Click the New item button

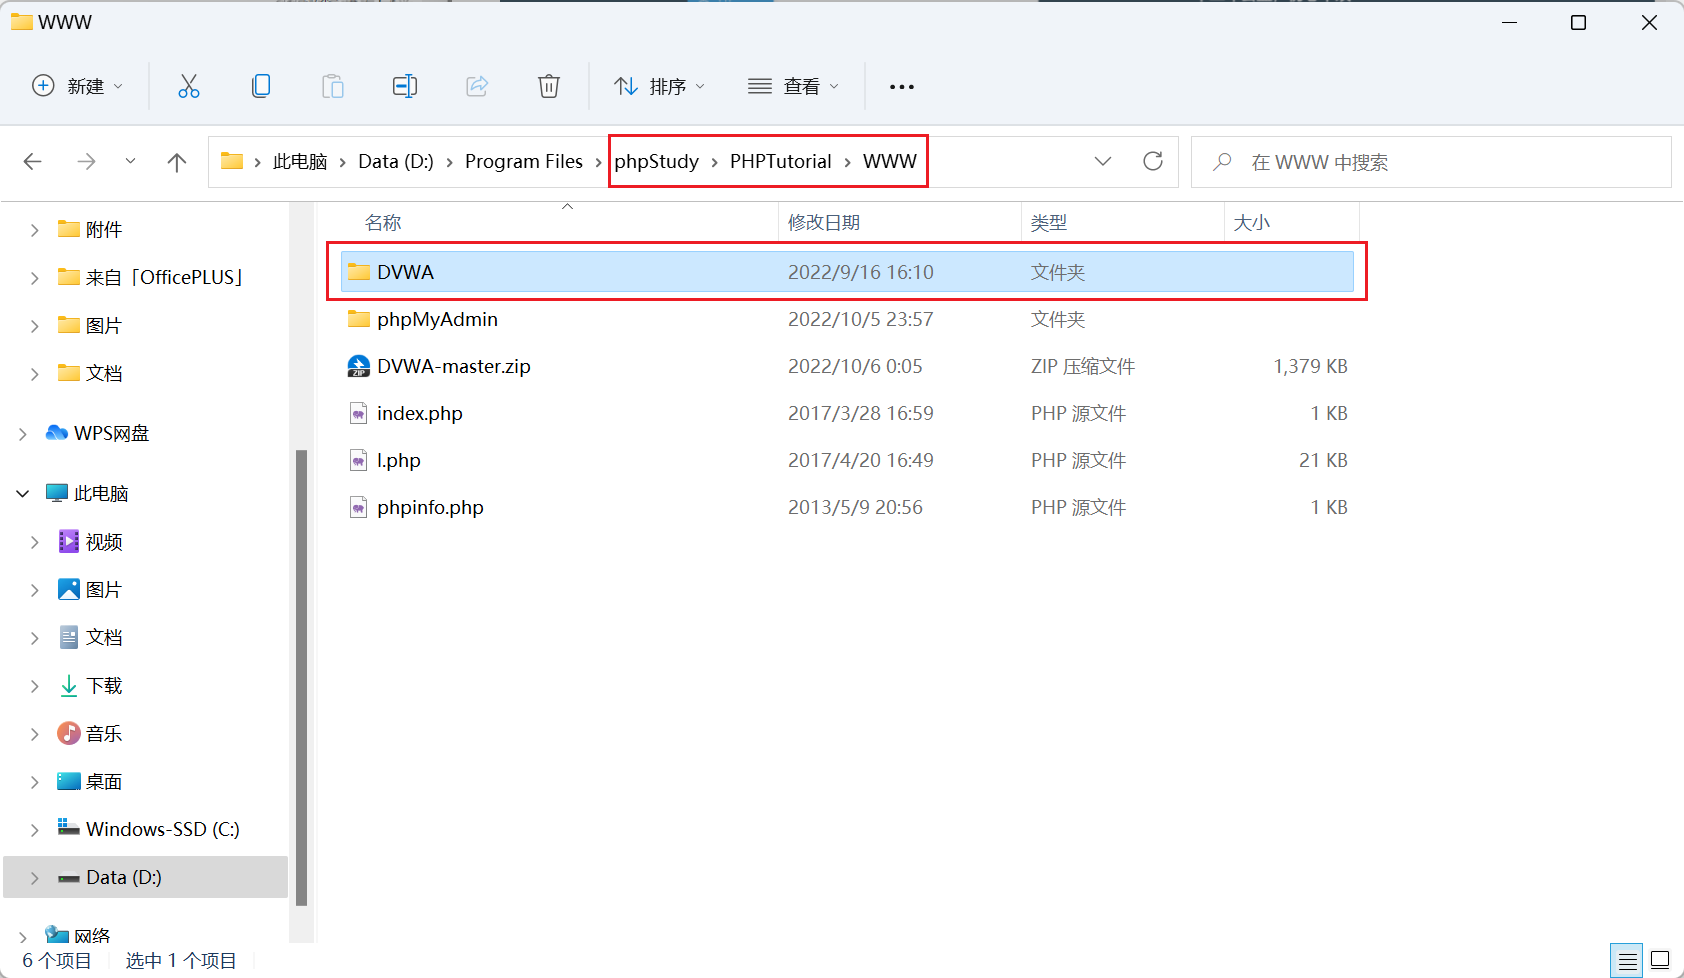coord(77,87)
